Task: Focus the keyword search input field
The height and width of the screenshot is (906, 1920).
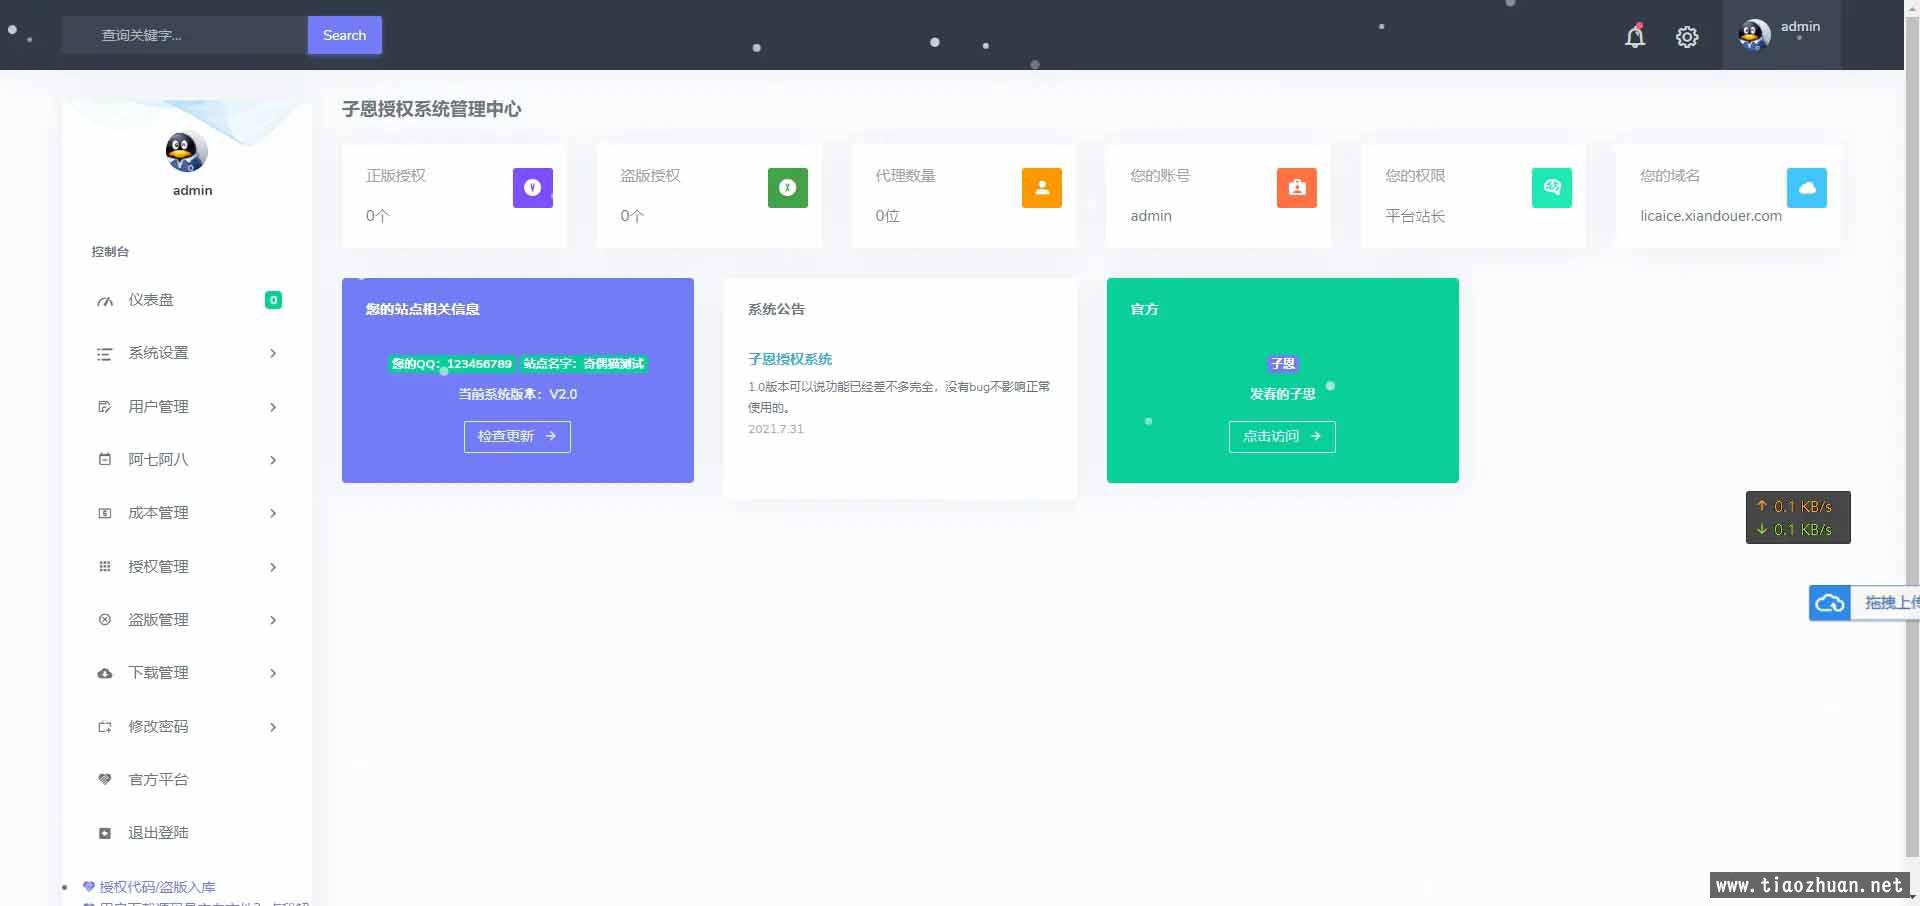Action: coord(185,35)
